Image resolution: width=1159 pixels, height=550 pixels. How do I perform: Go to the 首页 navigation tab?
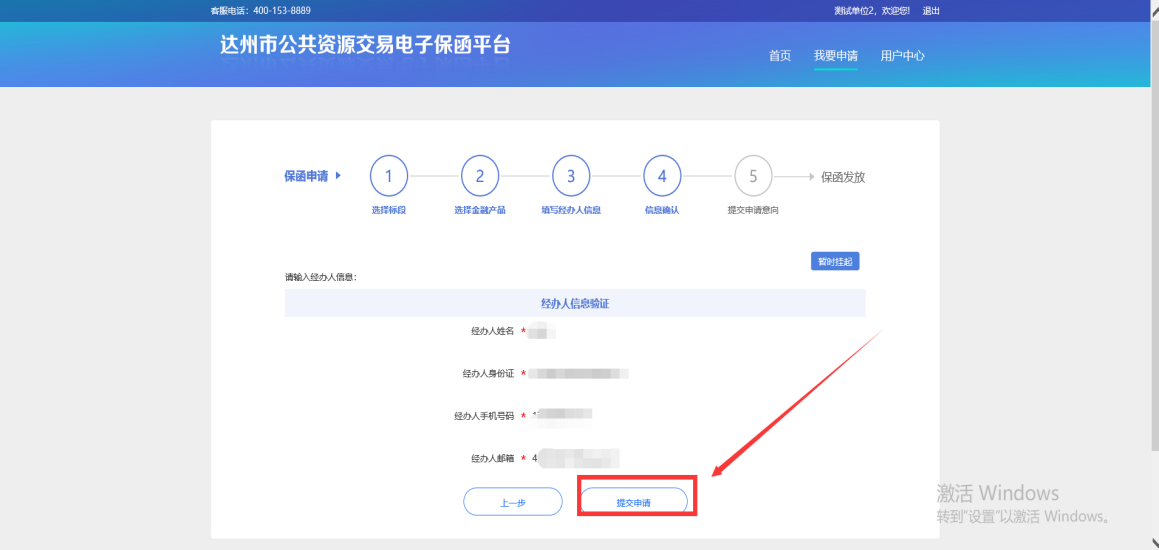[780, 56]
